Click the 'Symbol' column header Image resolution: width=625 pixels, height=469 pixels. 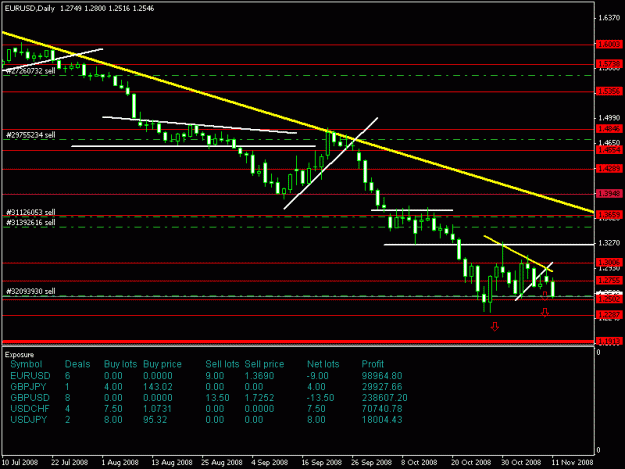coord(26,364)
